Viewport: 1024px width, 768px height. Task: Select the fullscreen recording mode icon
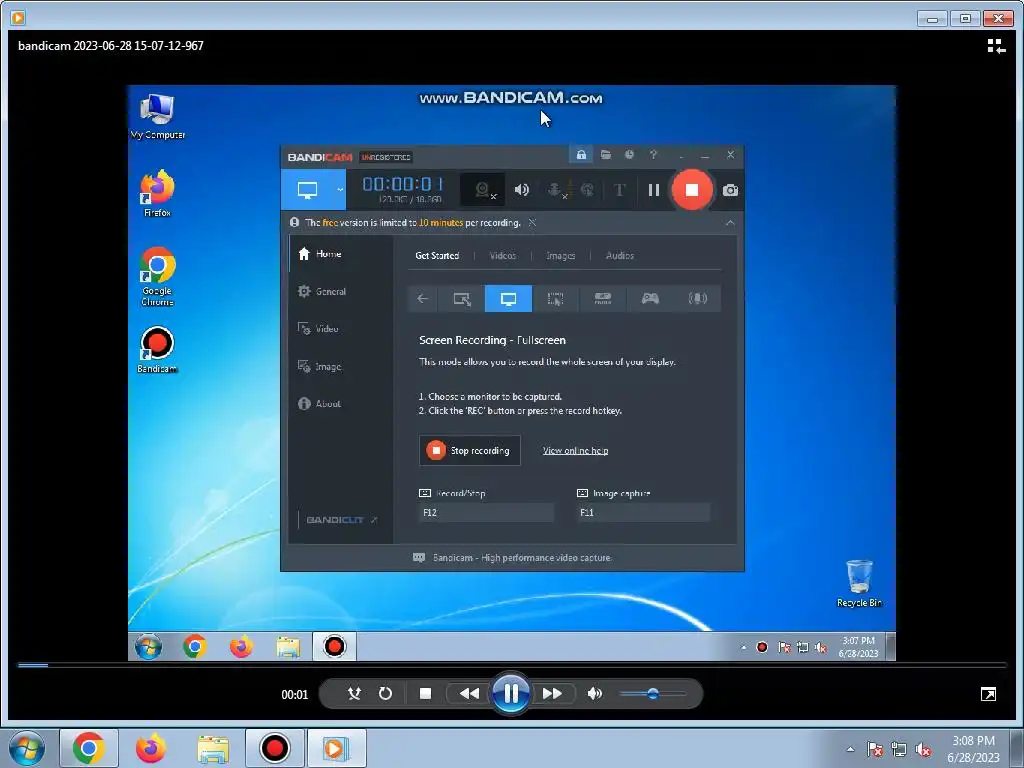pos(508,298)
